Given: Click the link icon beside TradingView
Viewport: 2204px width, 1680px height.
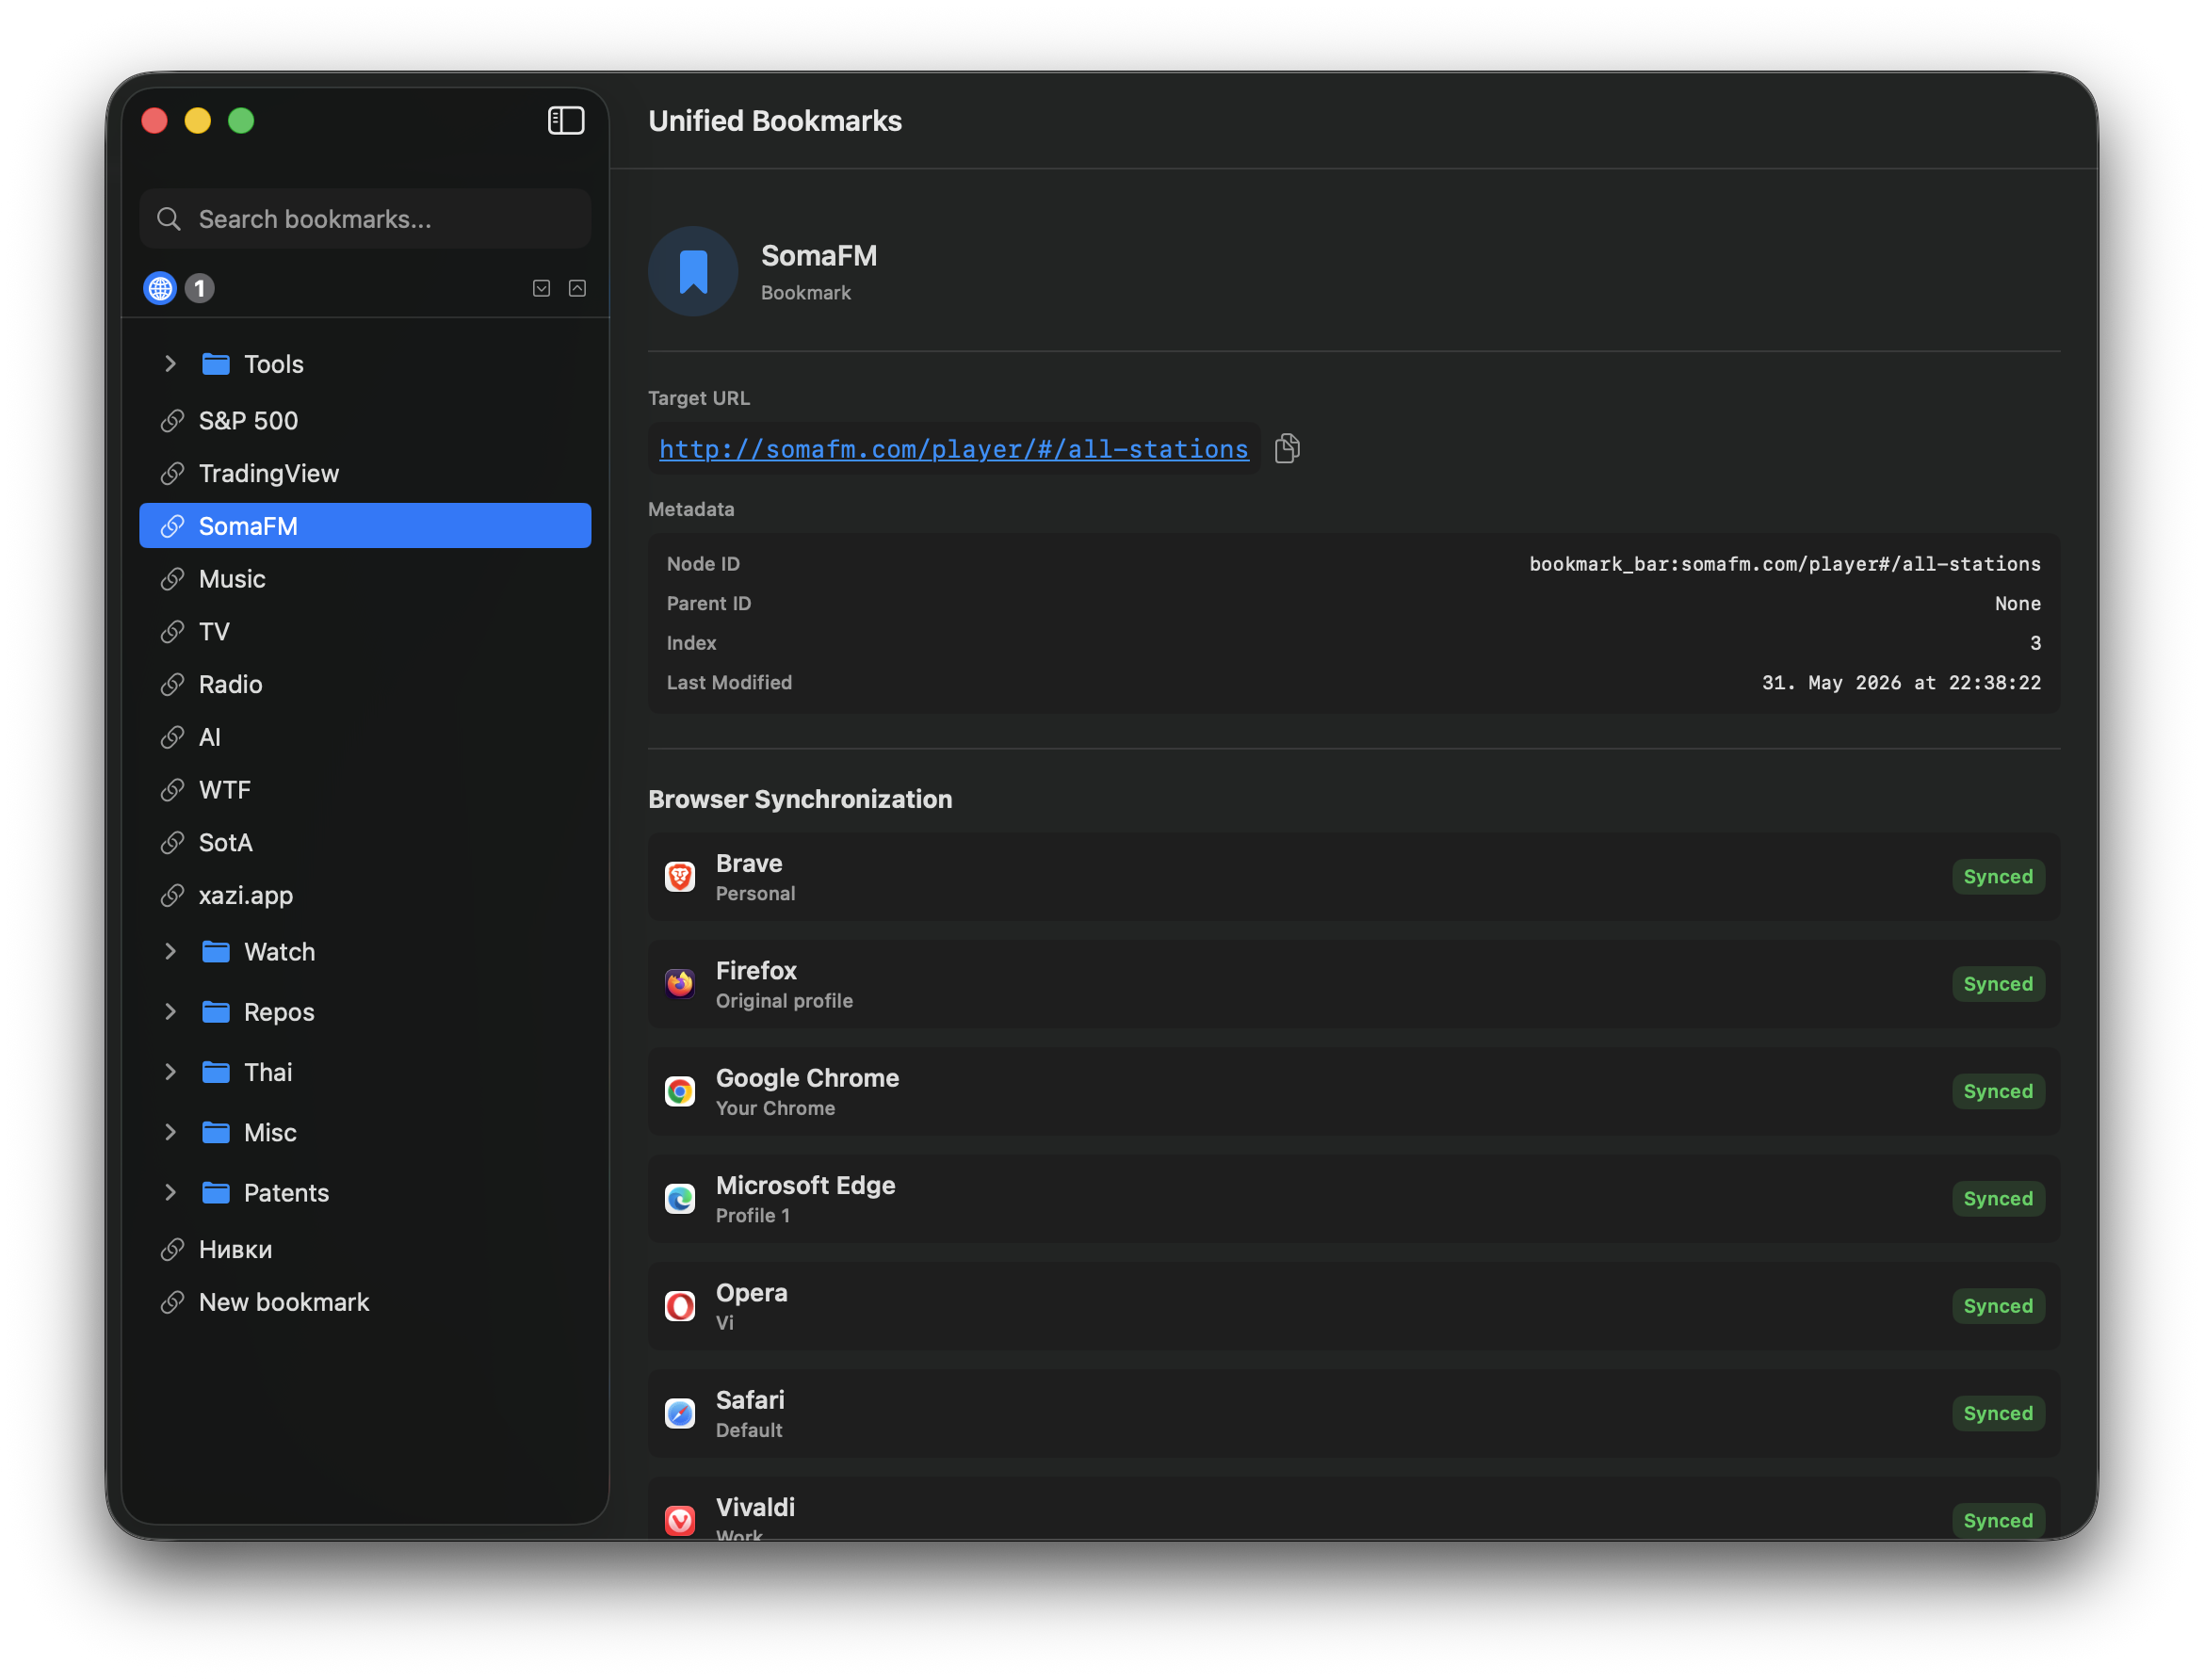Looking at the screenshot, I should click(x=172, y=474).
